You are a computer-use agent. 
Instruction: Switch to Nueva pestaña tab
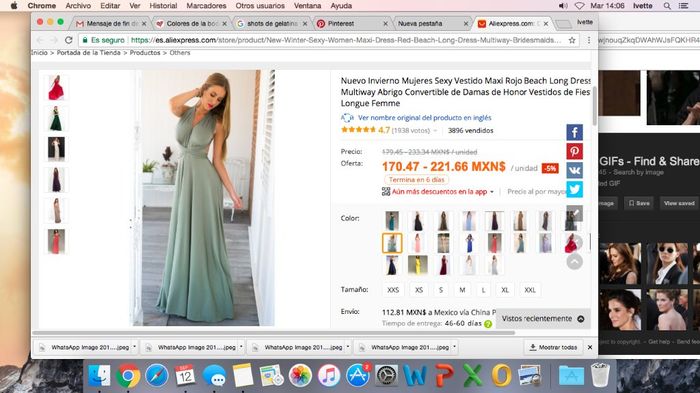tap(430, 24)
